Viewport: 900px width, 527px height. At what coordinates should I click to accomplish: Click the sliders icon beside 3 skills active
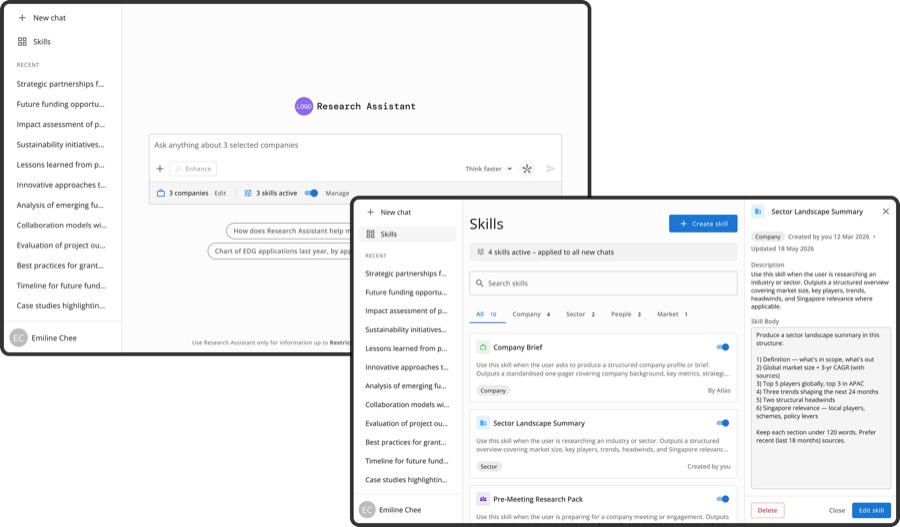point(248,193)
